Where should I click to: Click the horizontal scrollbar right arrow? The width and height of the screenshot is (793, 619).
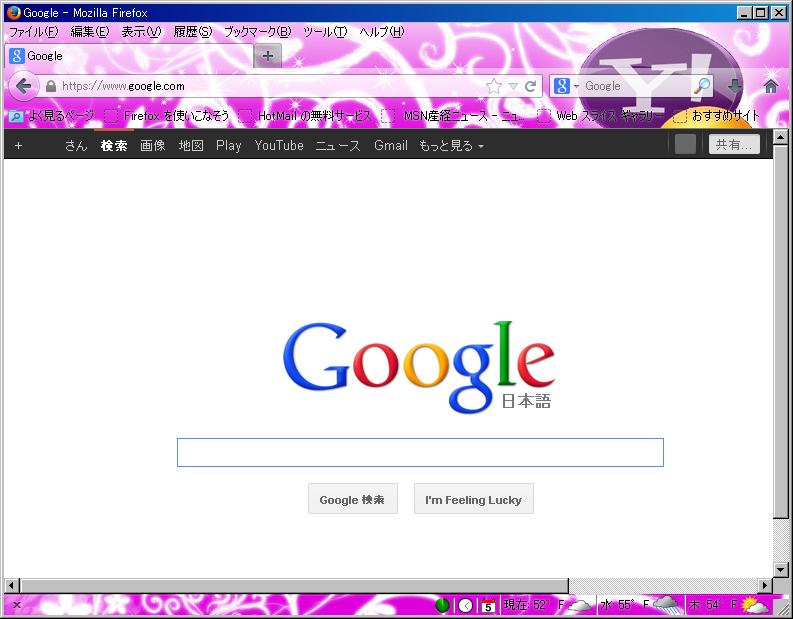point(765,586)
